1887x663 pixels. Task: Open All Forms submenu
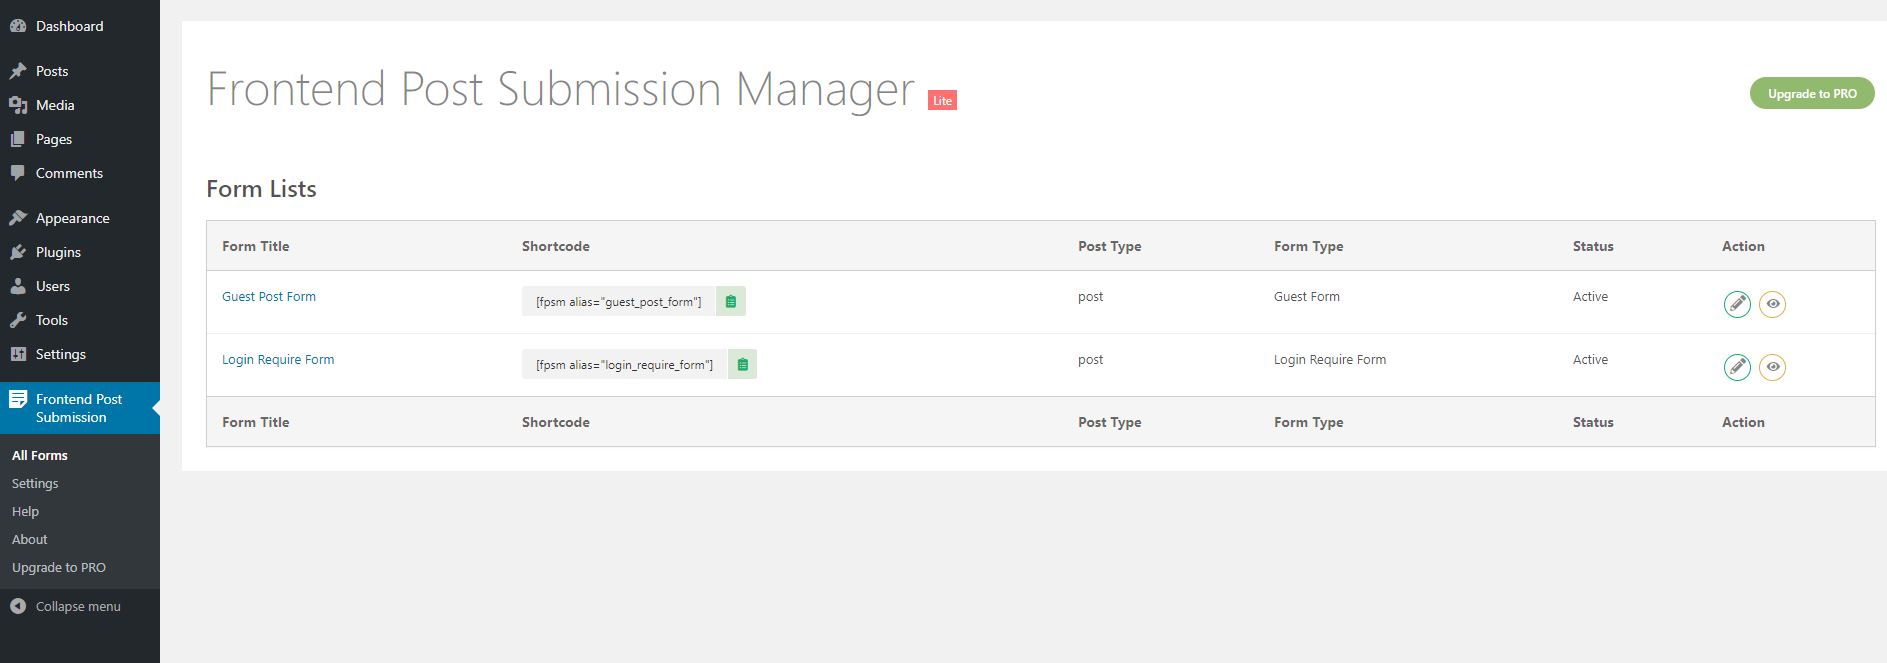click(40, 455)
